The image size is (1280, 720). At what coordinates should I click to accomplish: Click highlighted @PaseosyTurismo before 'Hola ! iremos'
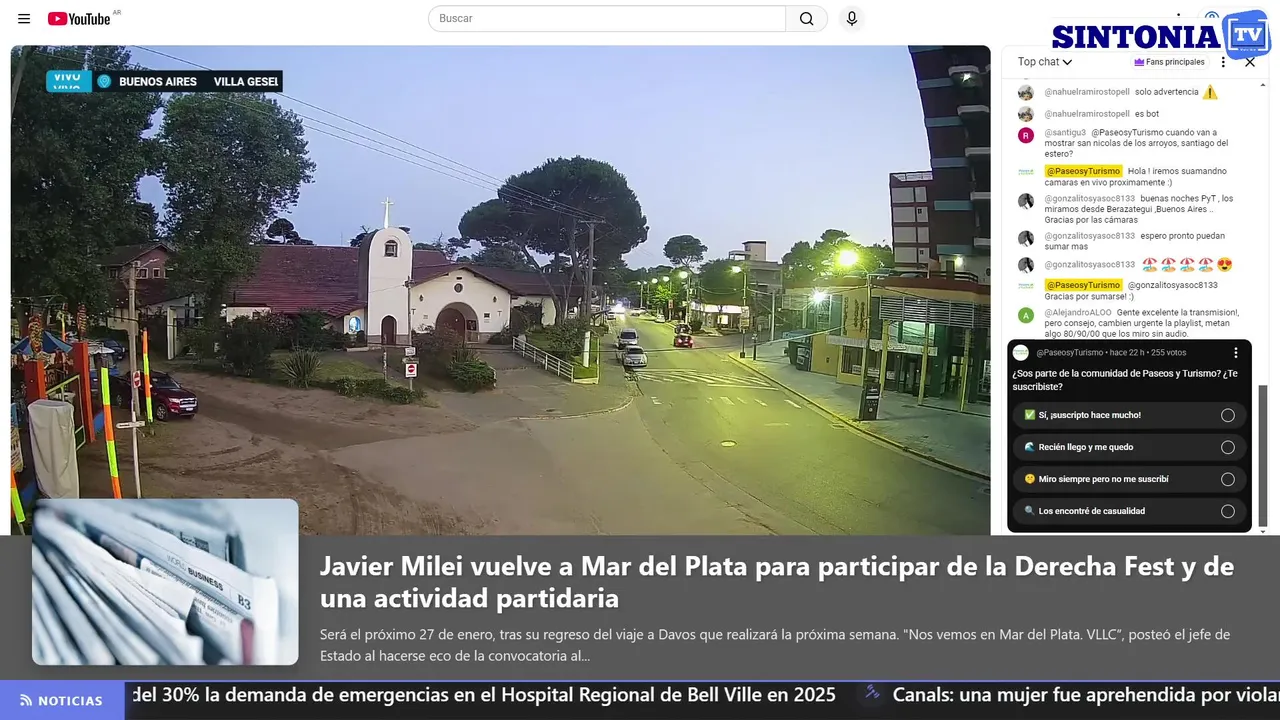pyautogui.click(x=1083, y=171)
